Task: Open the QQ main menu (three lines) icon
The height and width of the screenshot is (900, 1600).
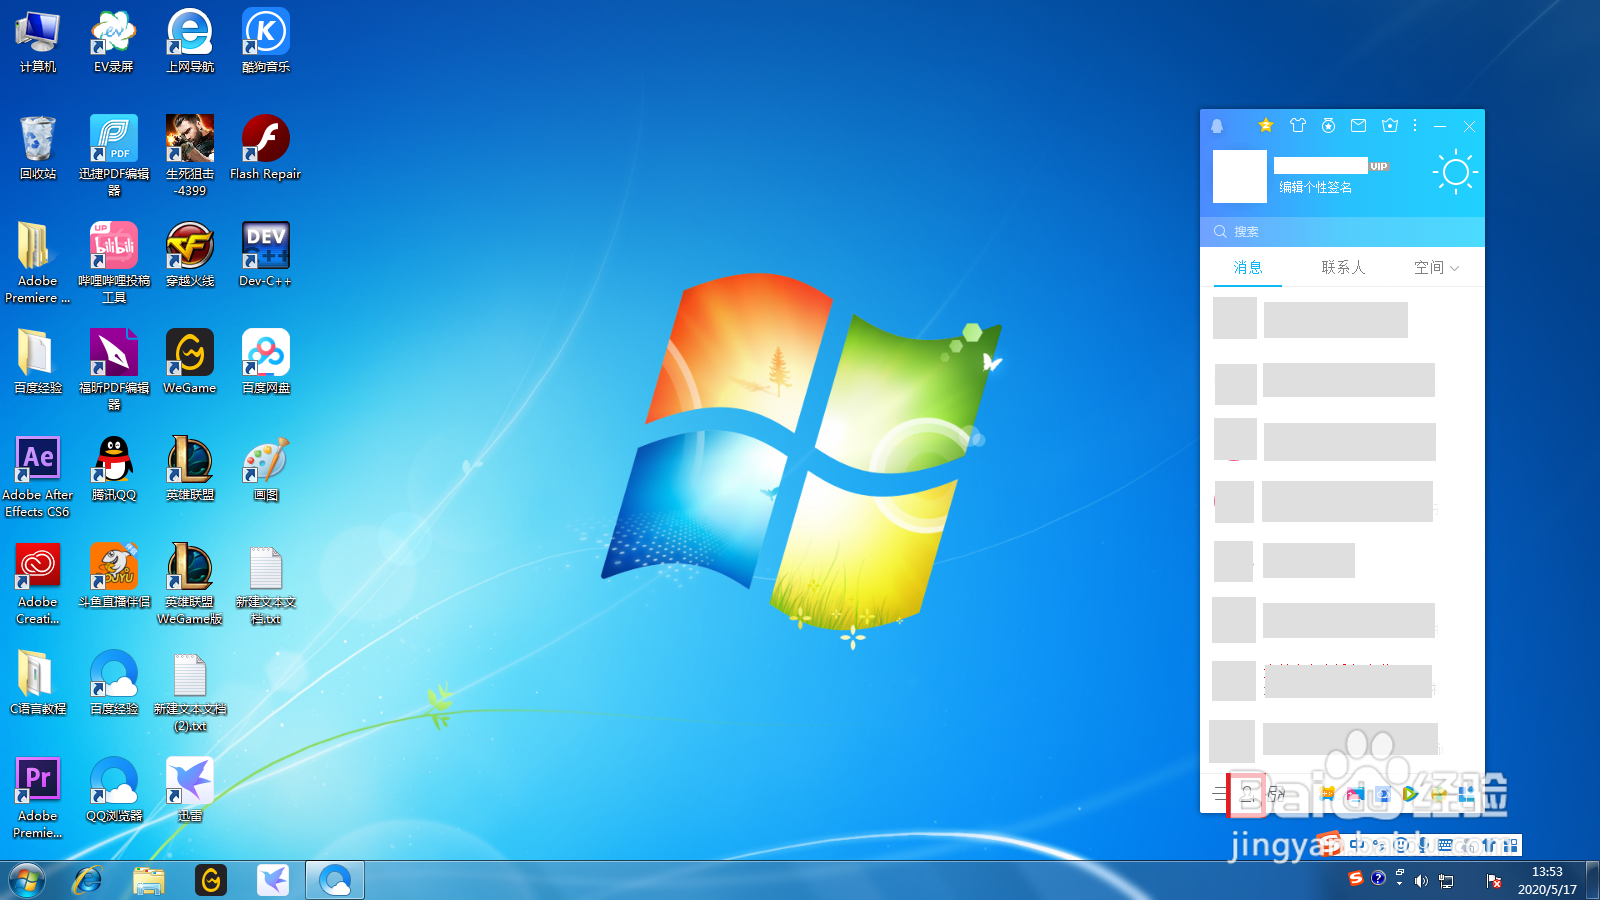Action: pos(1219,794)
